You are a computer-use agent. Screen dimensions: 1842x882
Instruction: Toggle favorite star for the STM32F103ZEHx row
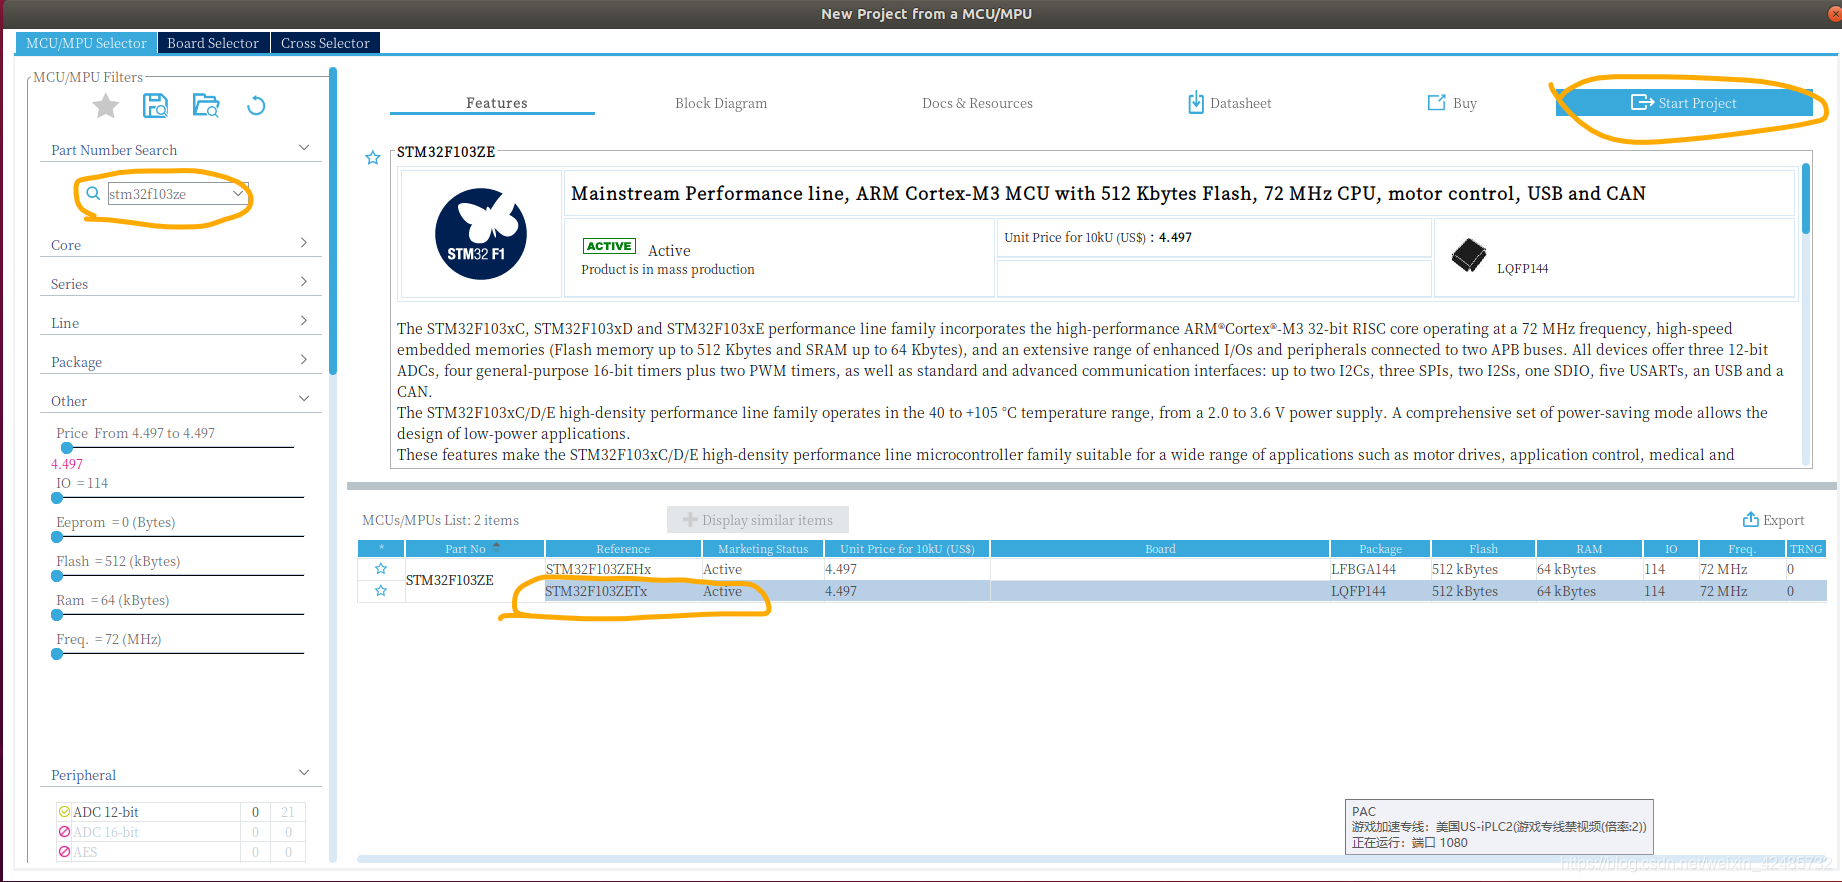pos(381,569)
